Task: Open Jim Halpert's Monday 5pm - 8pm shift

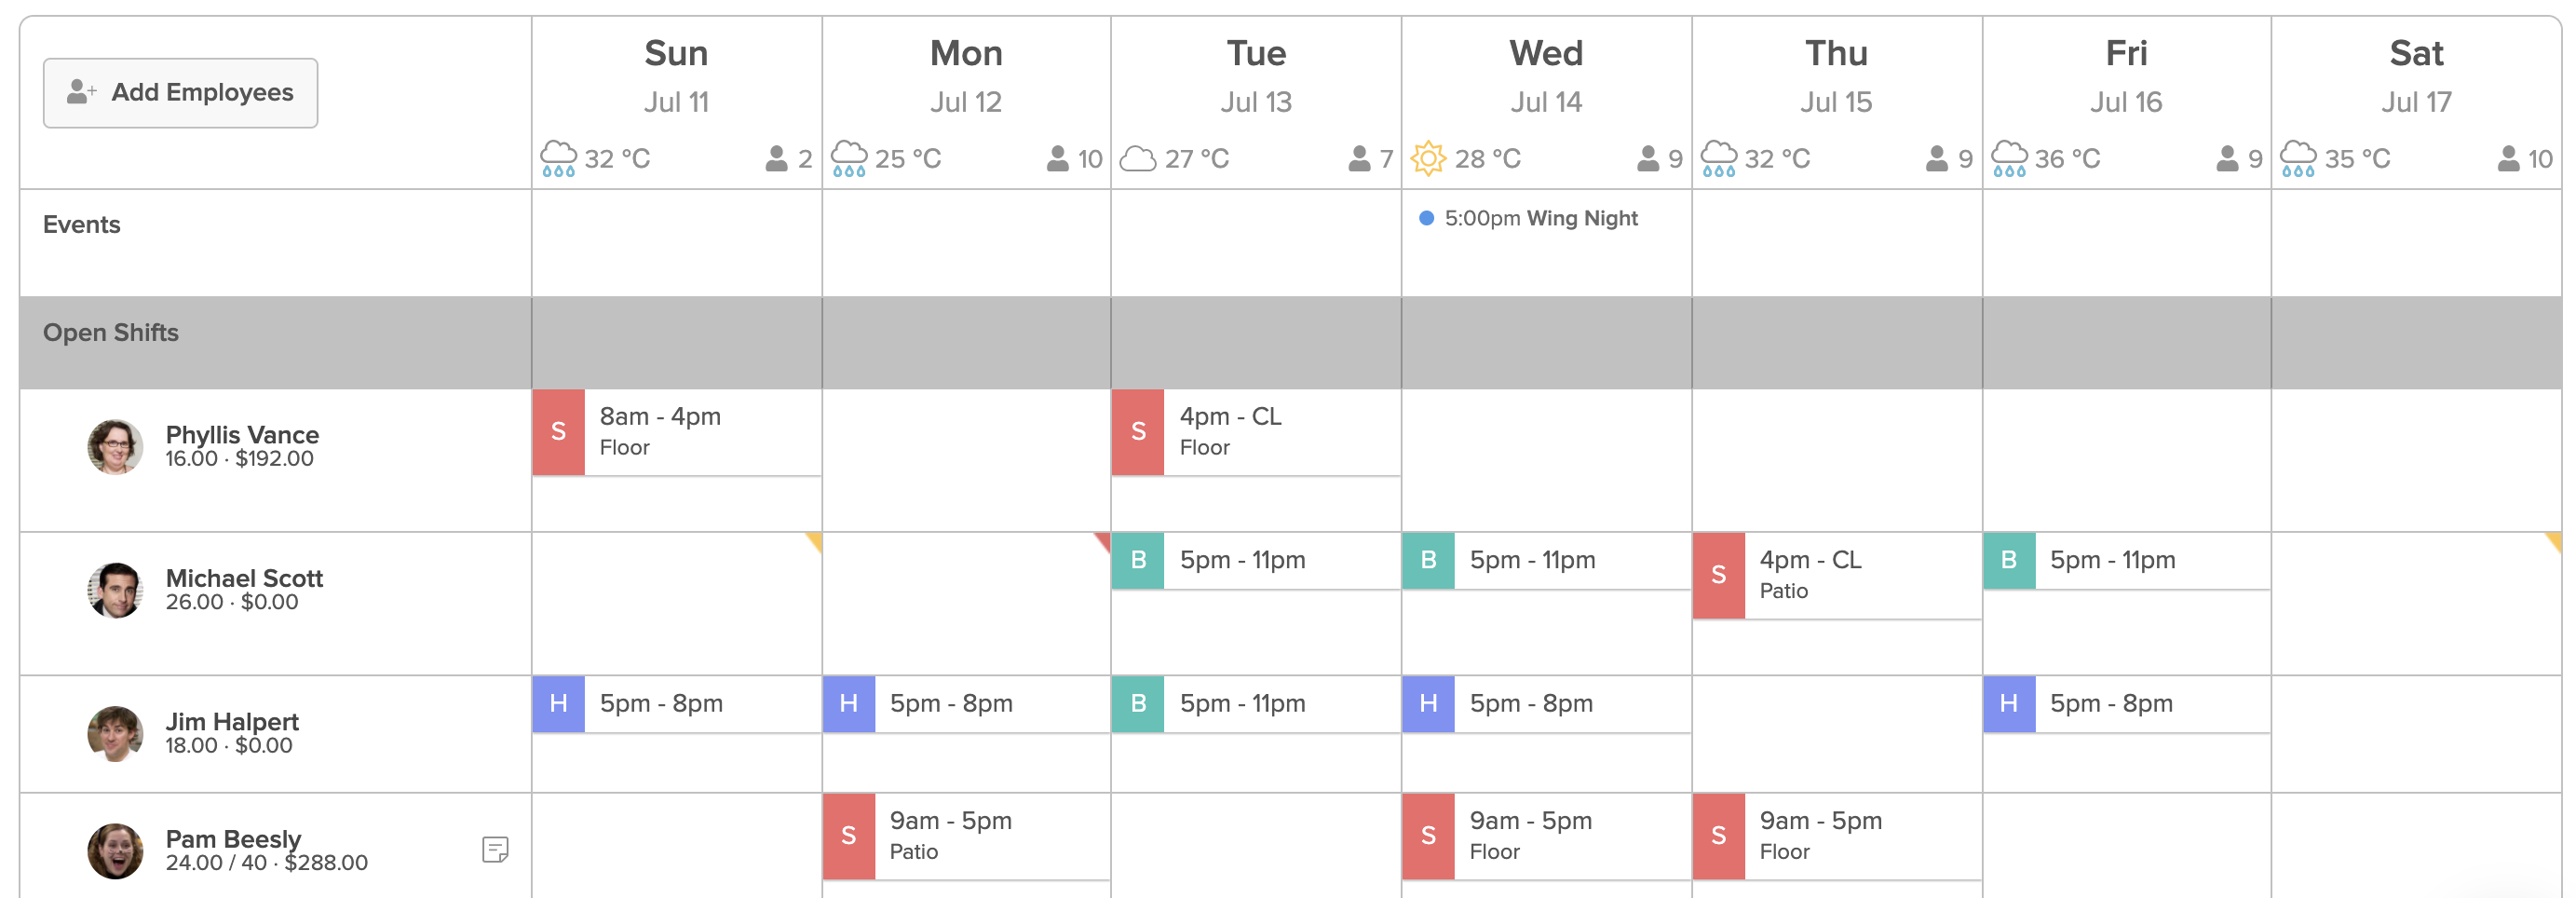Action: [966, 704]
